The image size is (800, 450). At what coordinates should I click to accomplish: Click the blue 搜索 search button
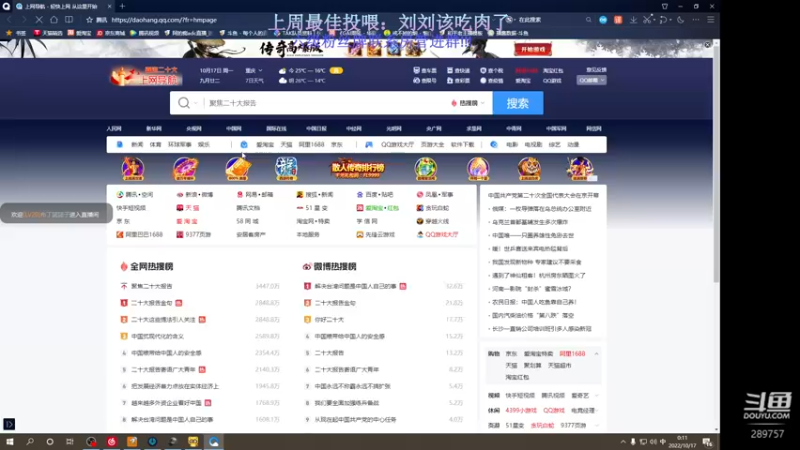(x=517, y=103)
